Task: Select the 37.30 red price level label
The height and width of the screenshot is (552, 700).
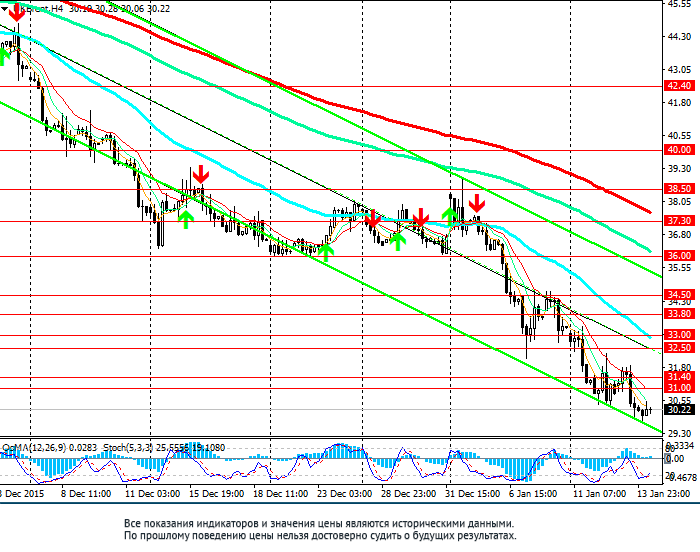Action: 679,221
